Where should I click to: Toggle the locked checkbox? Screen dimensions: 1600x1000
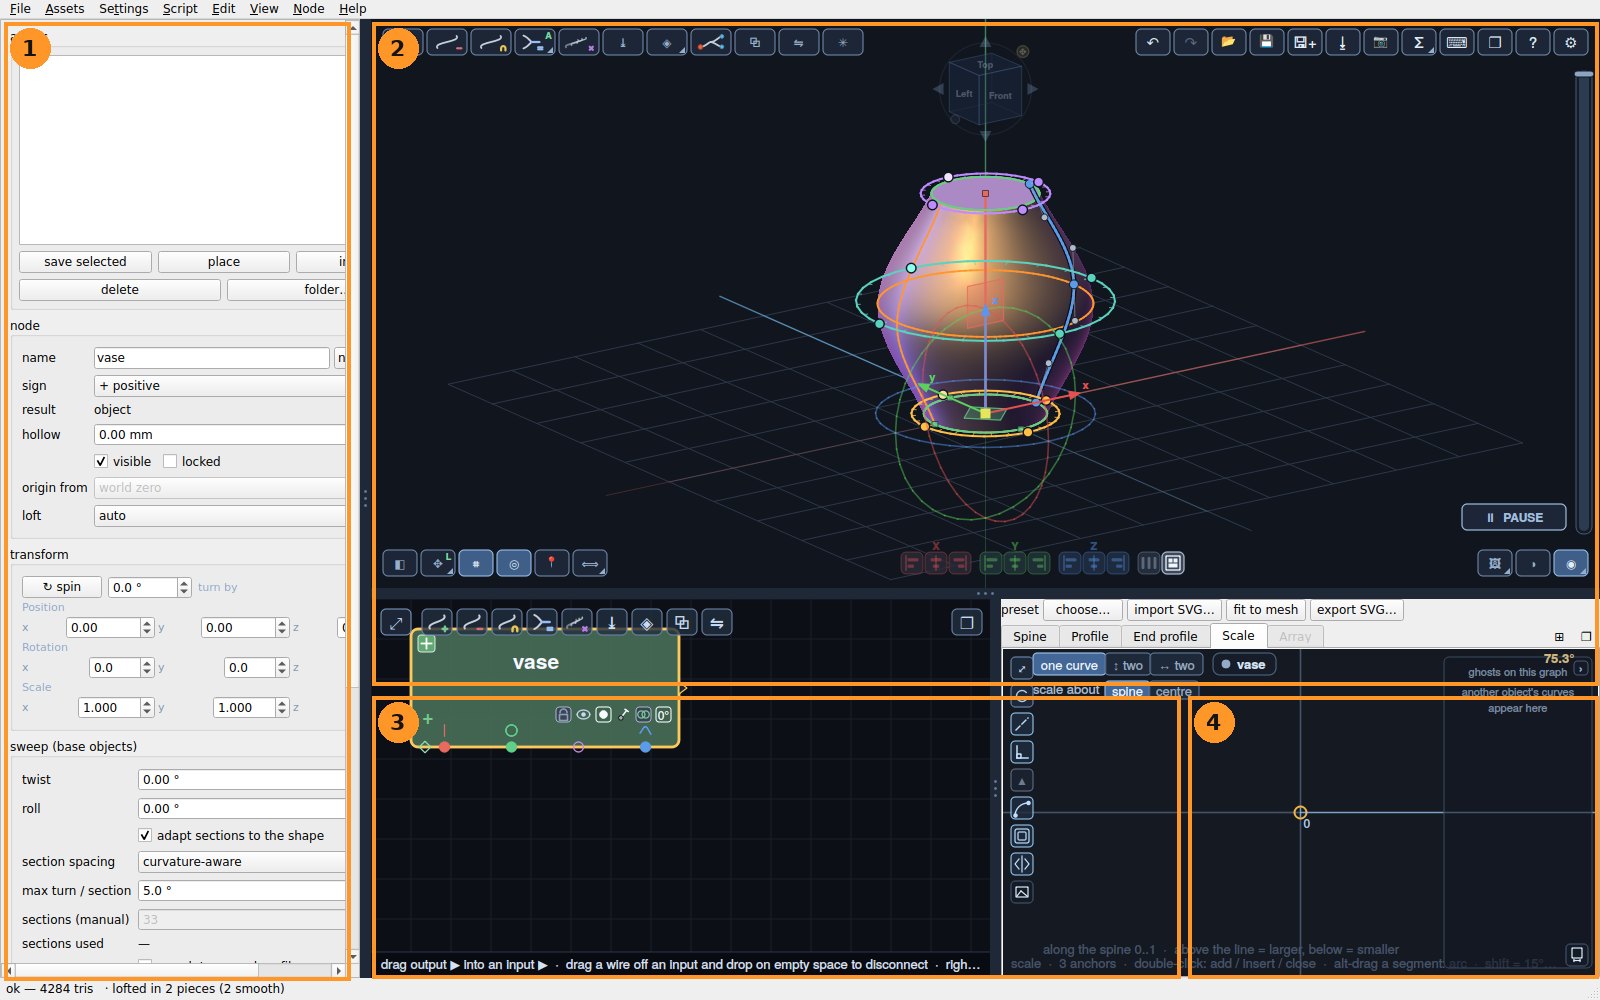pos(170,461)
